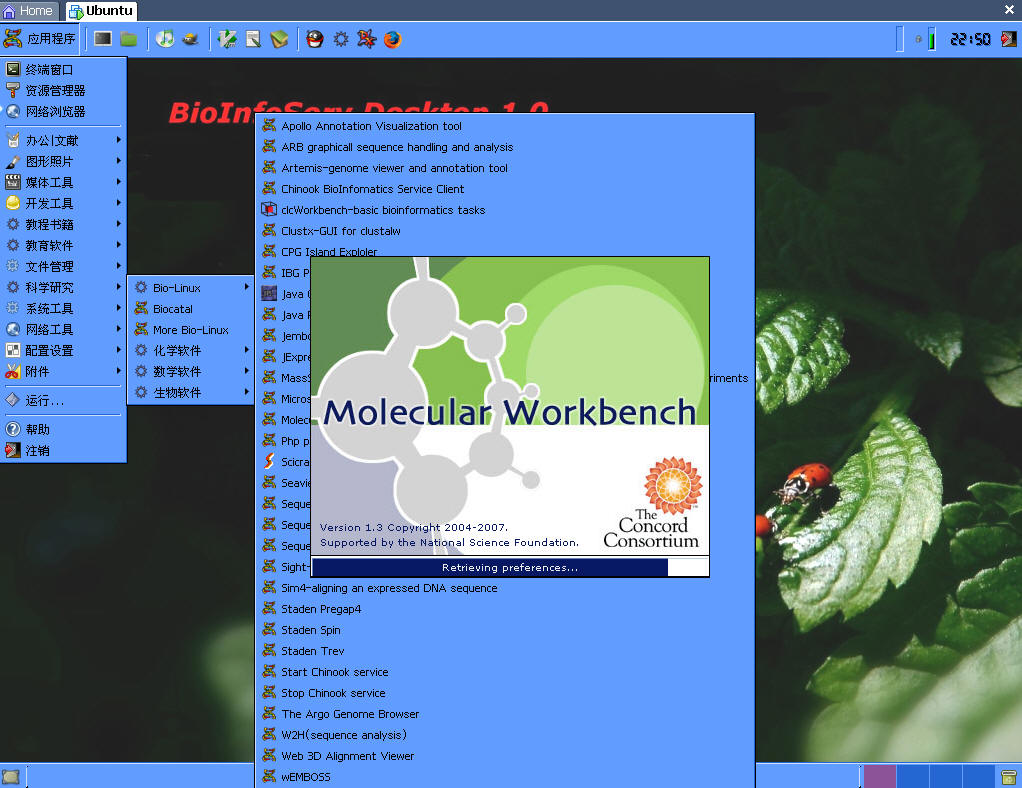This screenshot has width=1022, height=788.
Task: Launch the music player with note icon
Action: pyautogui.click(x=165, y=39)
